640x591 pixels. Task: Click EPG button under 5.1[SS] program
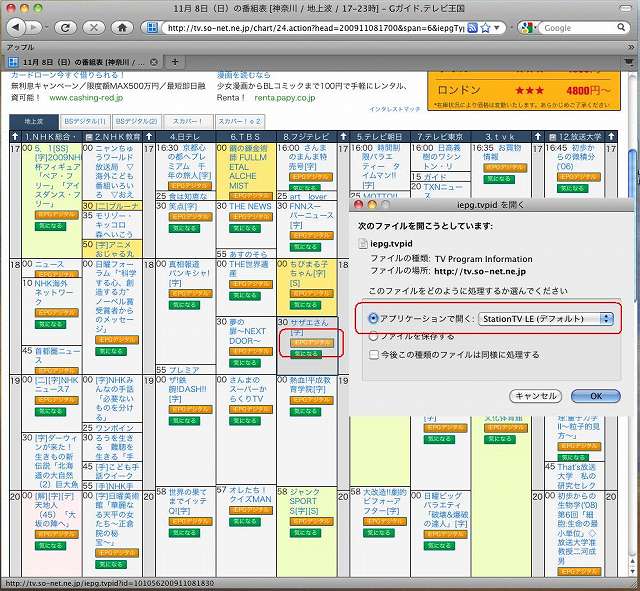[x=56, y=215]
